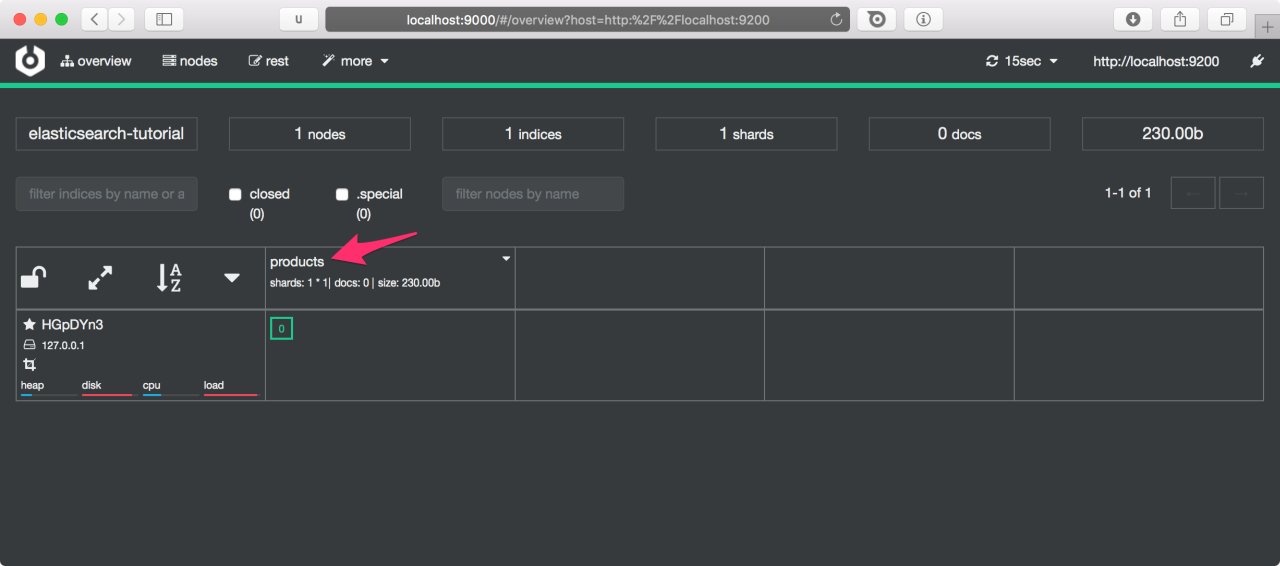Toggle Safari sidebar button
1280x566 pixels.
(x=164, y=19)
